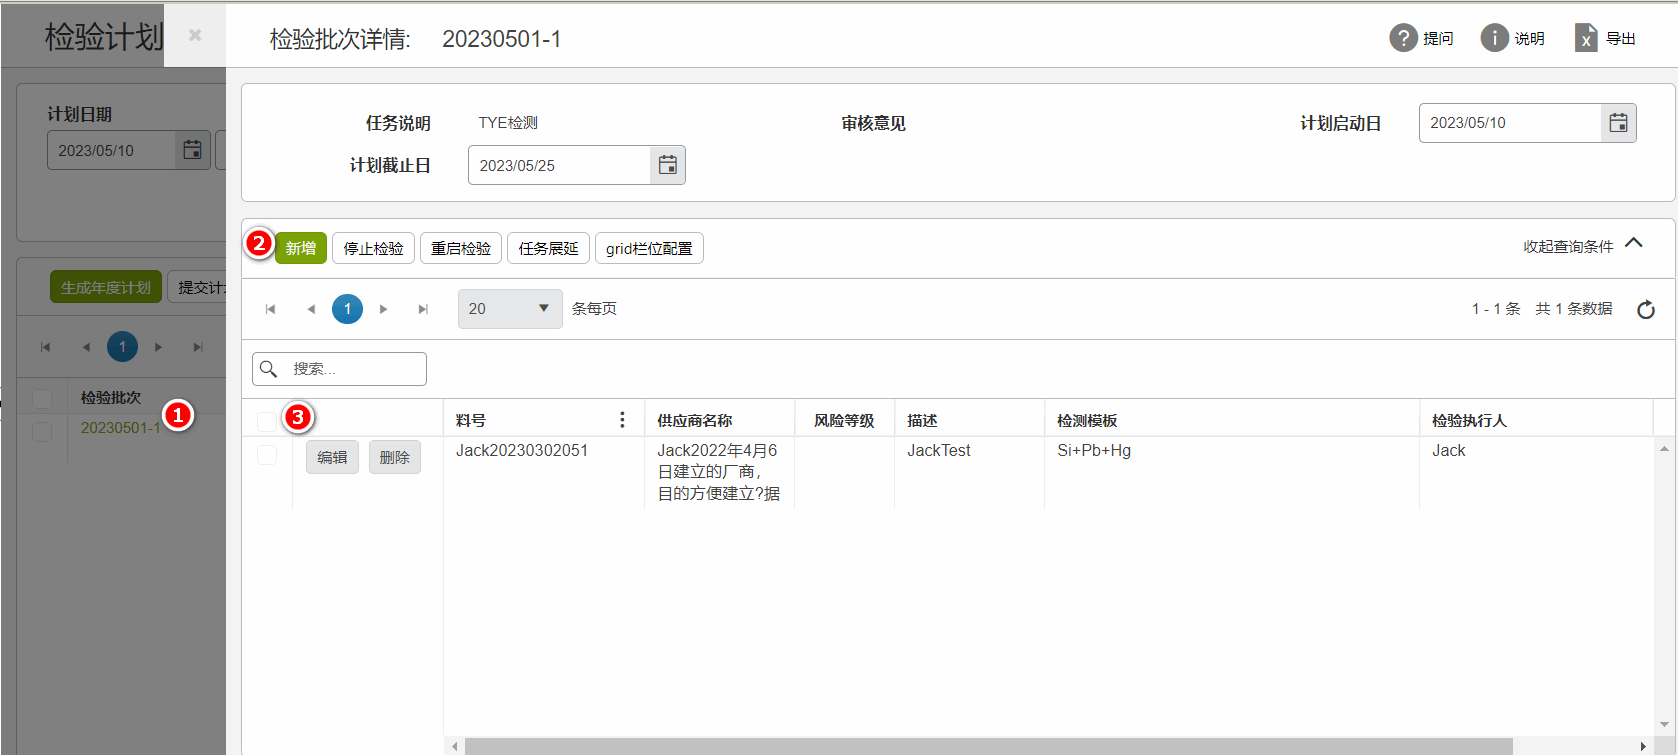Click 停止检验 button
The width and height of the screenshot is (1678, 755).
point(373,248)
